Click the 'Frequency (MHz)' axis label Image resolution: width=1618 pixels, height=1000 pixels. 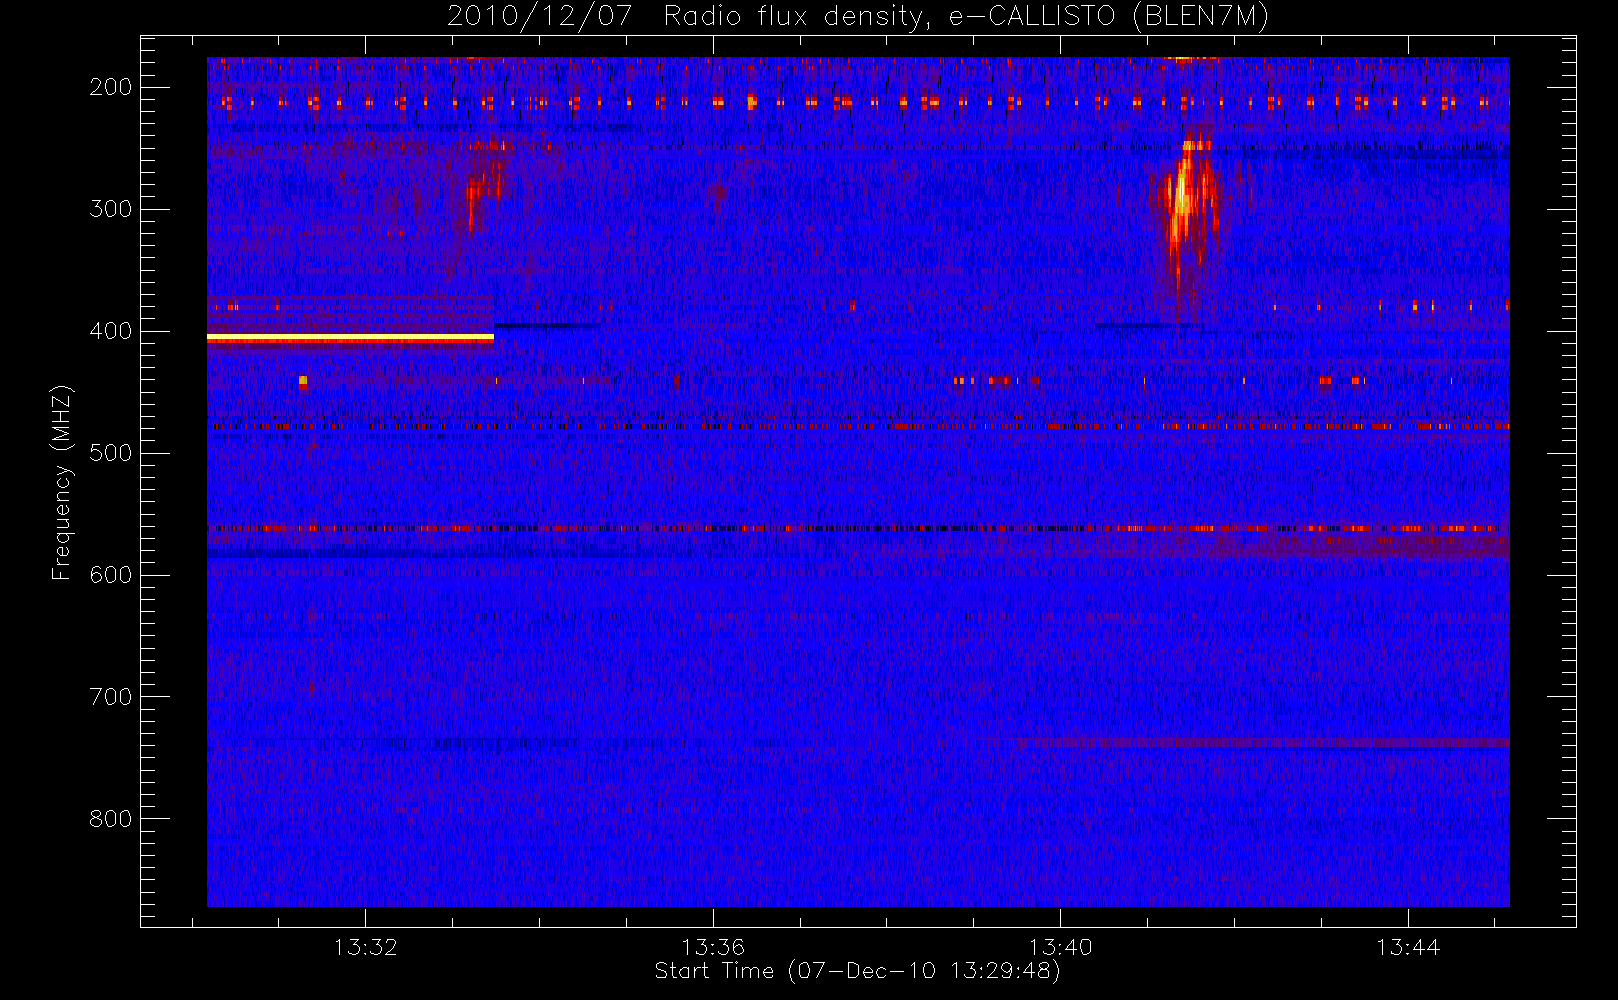[62, 482]
